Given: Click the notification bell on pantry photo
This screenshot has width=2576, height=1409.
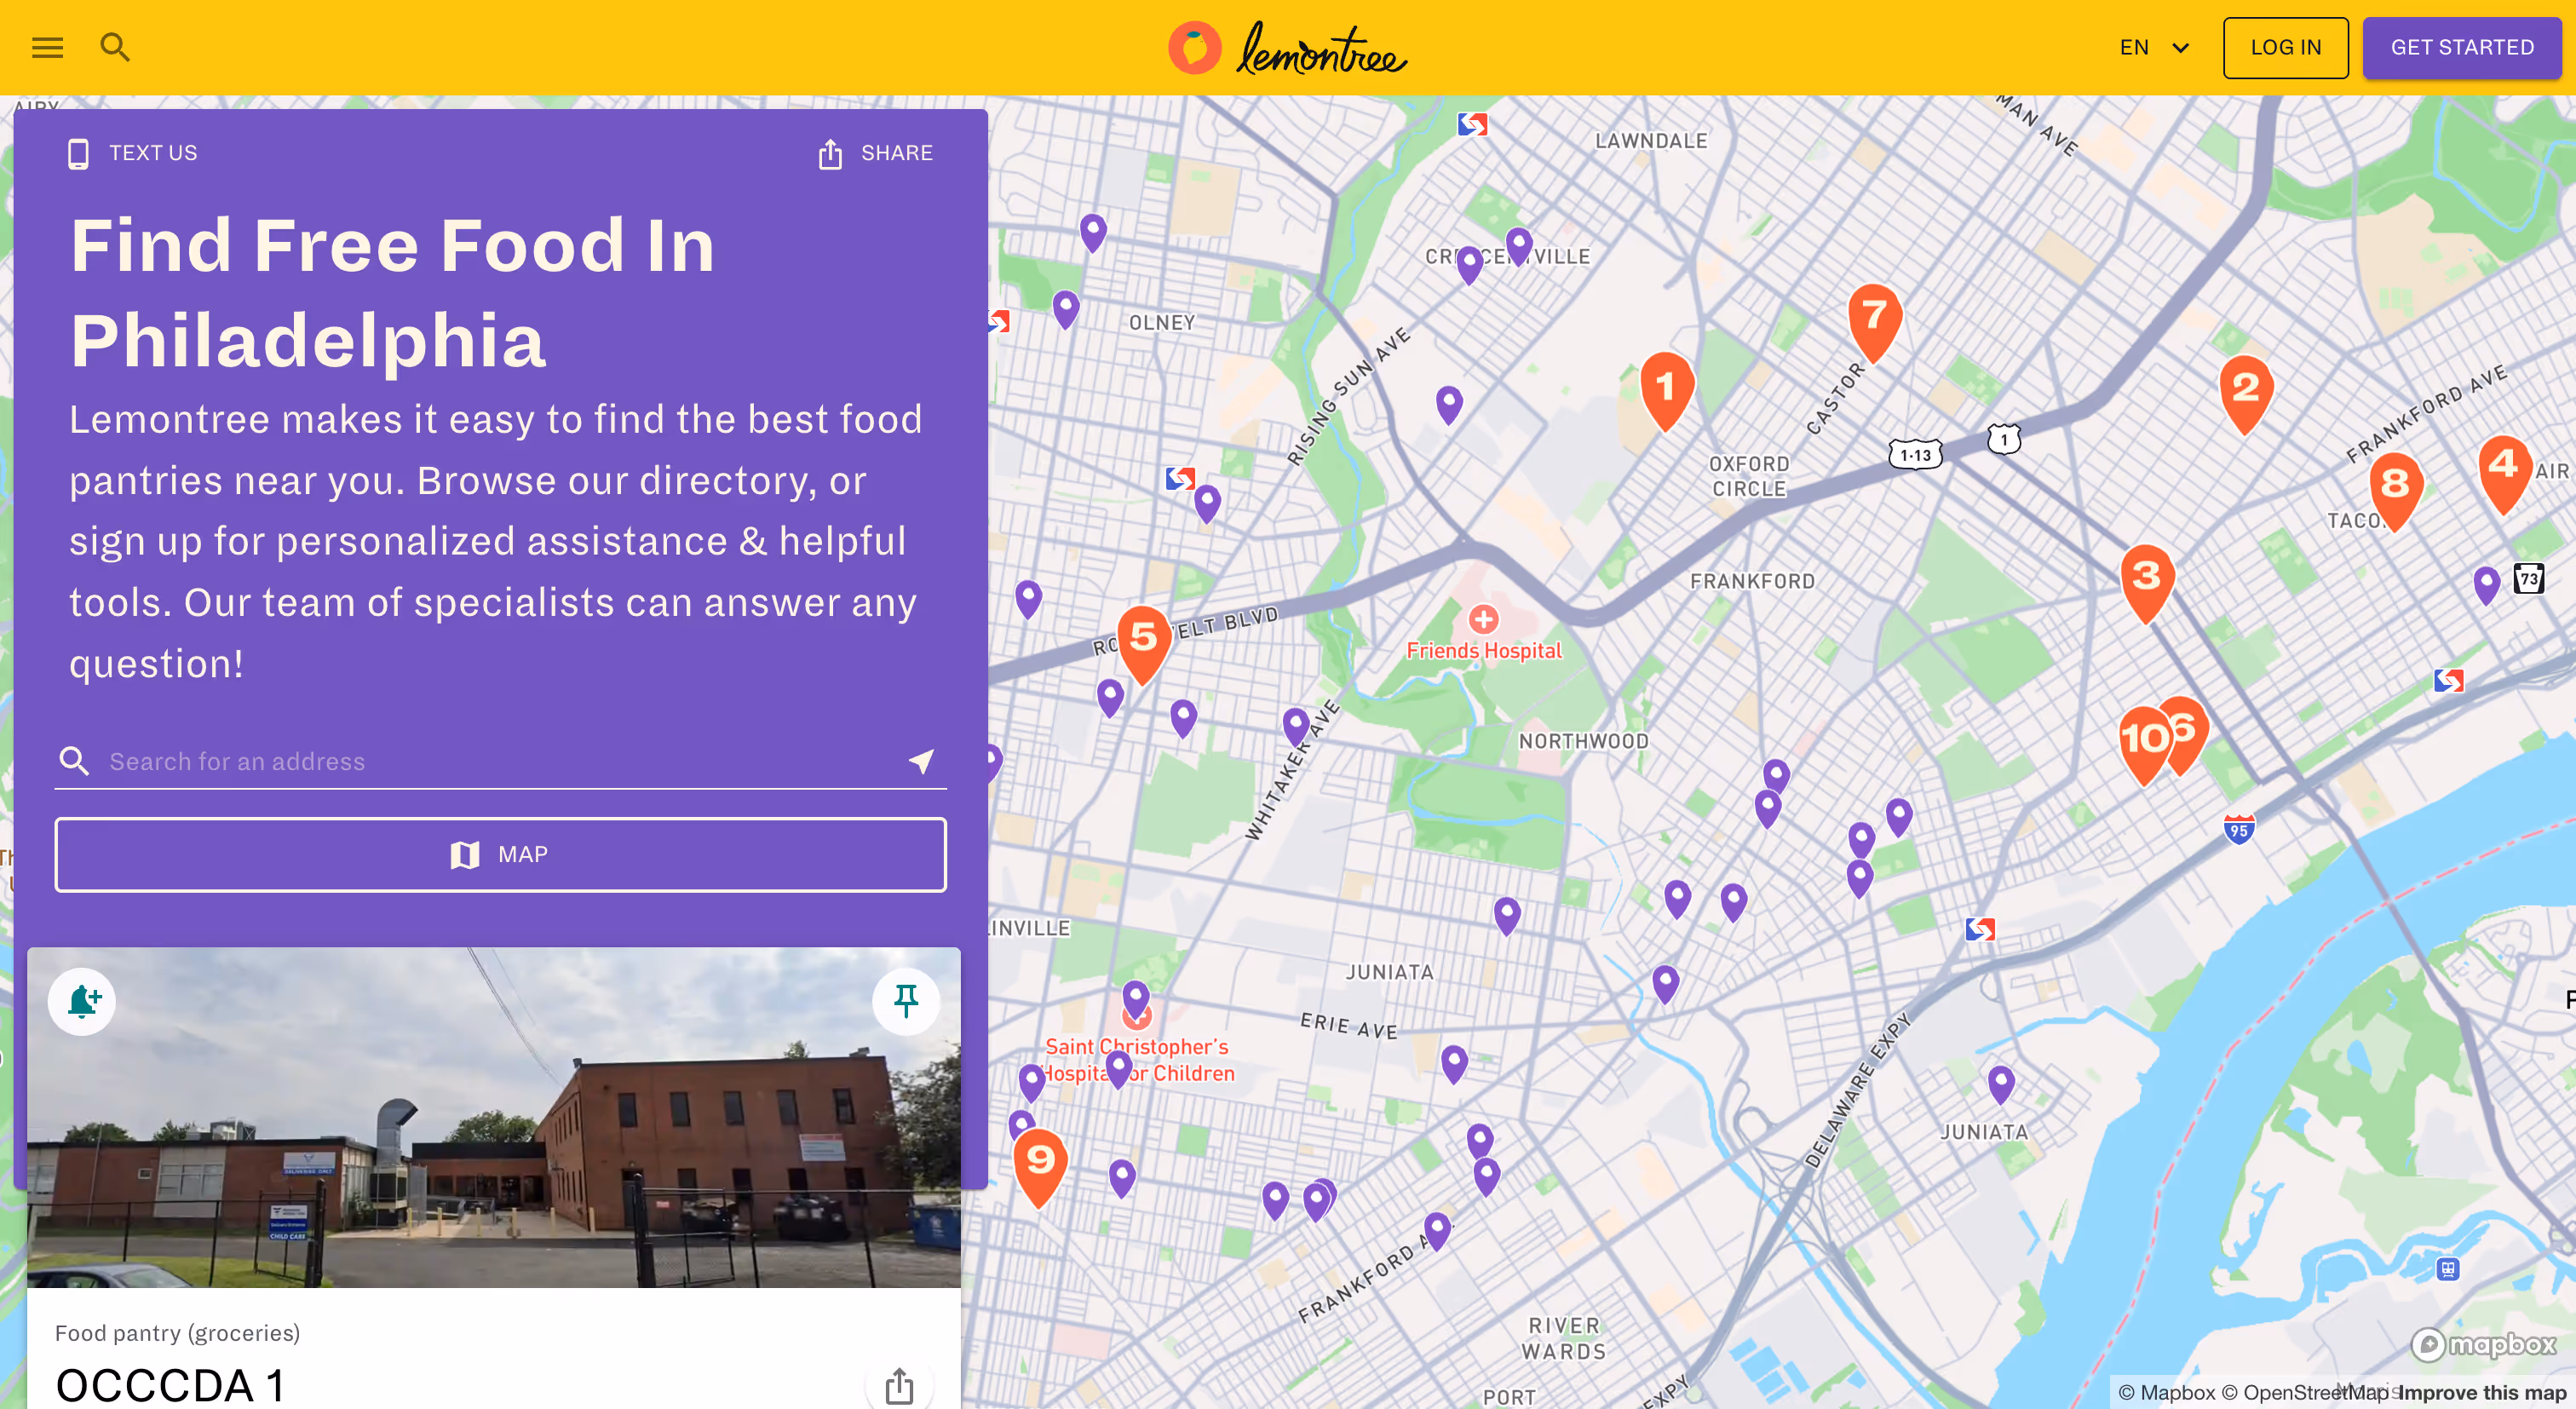Looking at the screenshot, I should [83, 1001].
